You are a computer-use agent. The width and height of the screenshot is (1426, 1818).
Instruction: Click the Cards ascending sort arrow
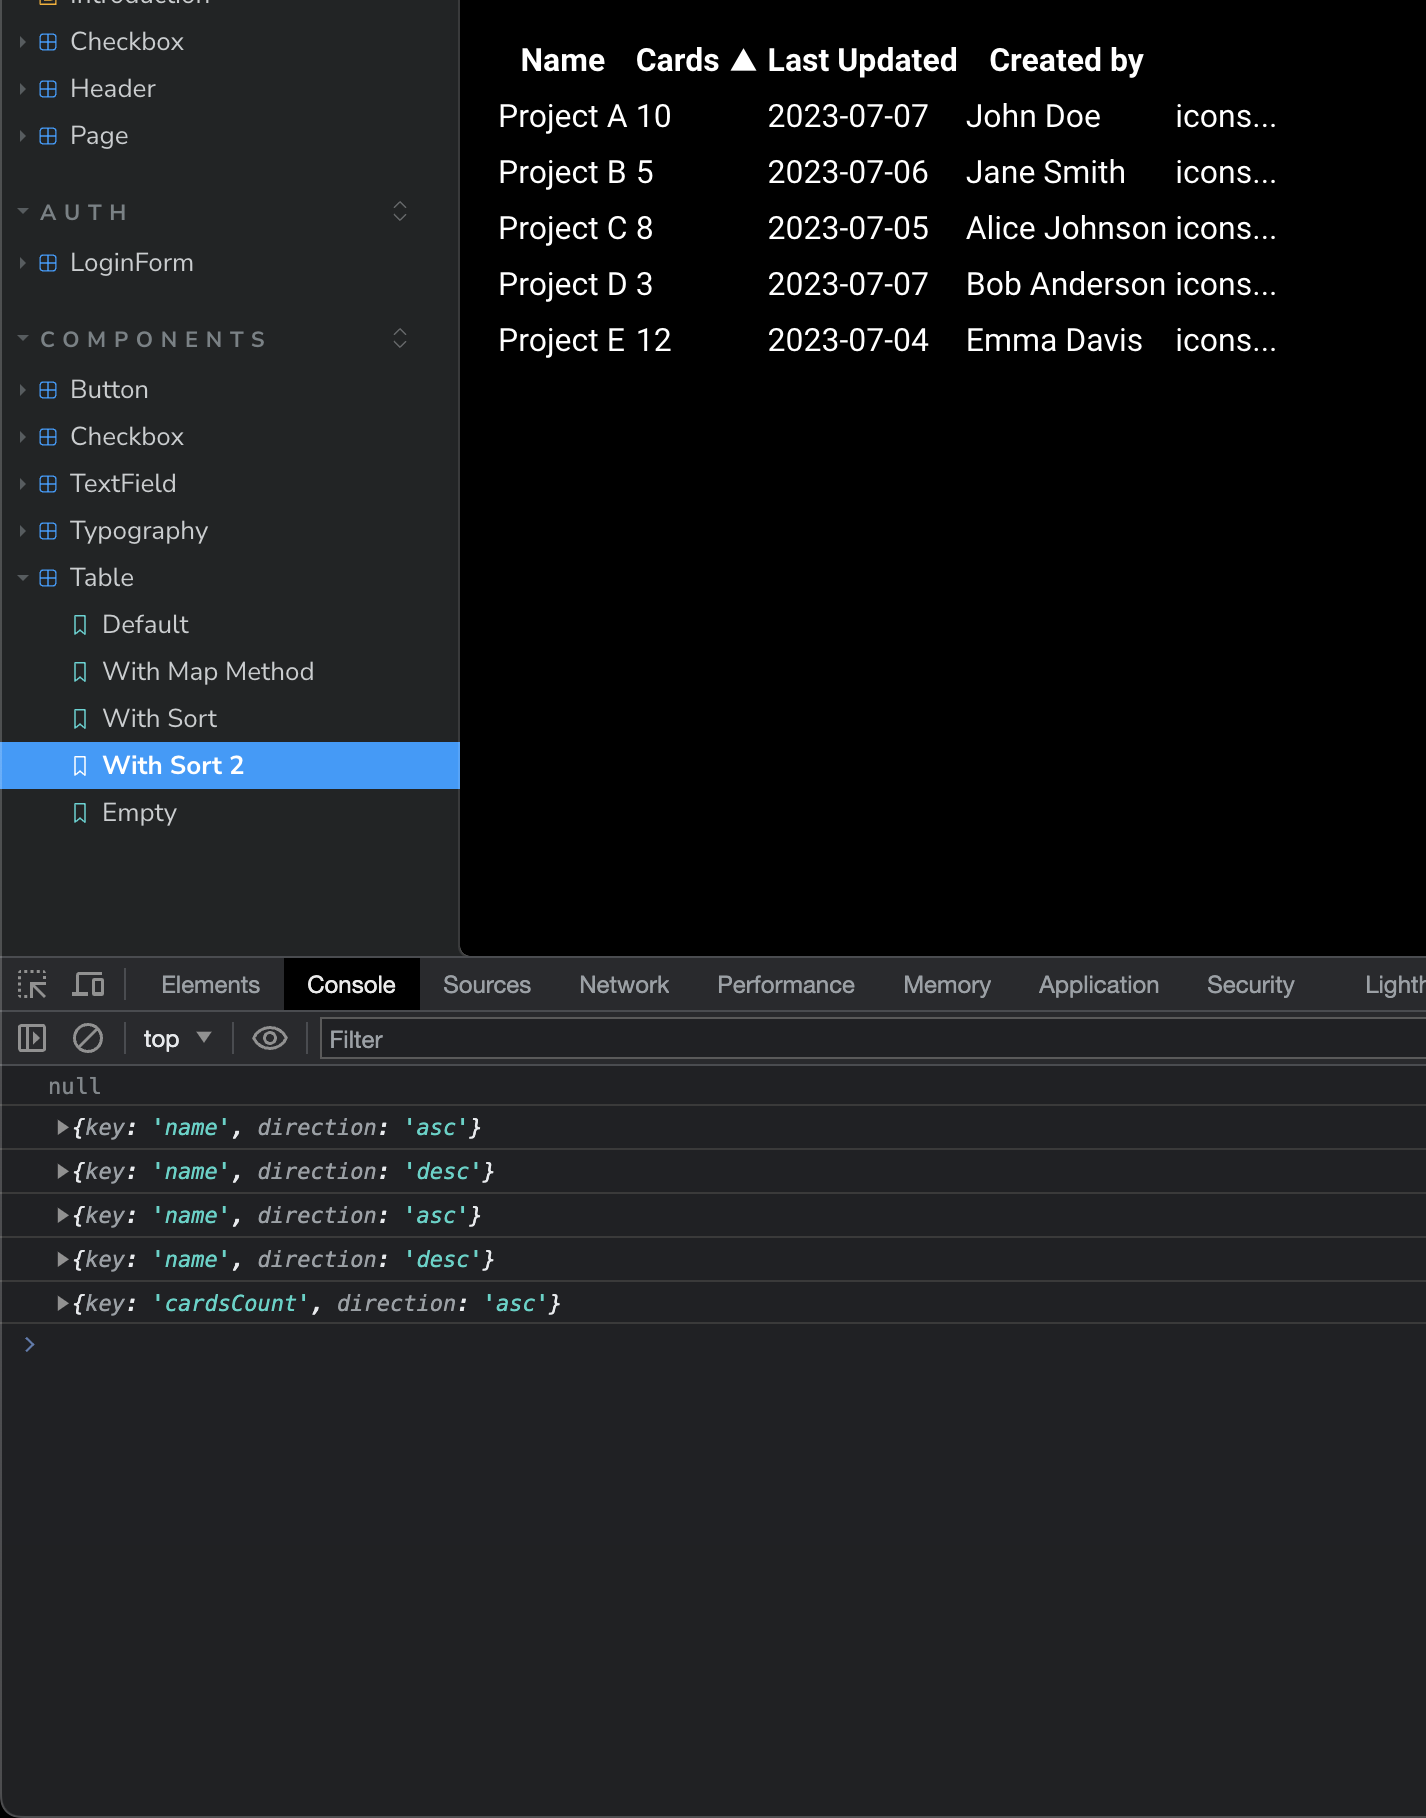tap(743, 61)
